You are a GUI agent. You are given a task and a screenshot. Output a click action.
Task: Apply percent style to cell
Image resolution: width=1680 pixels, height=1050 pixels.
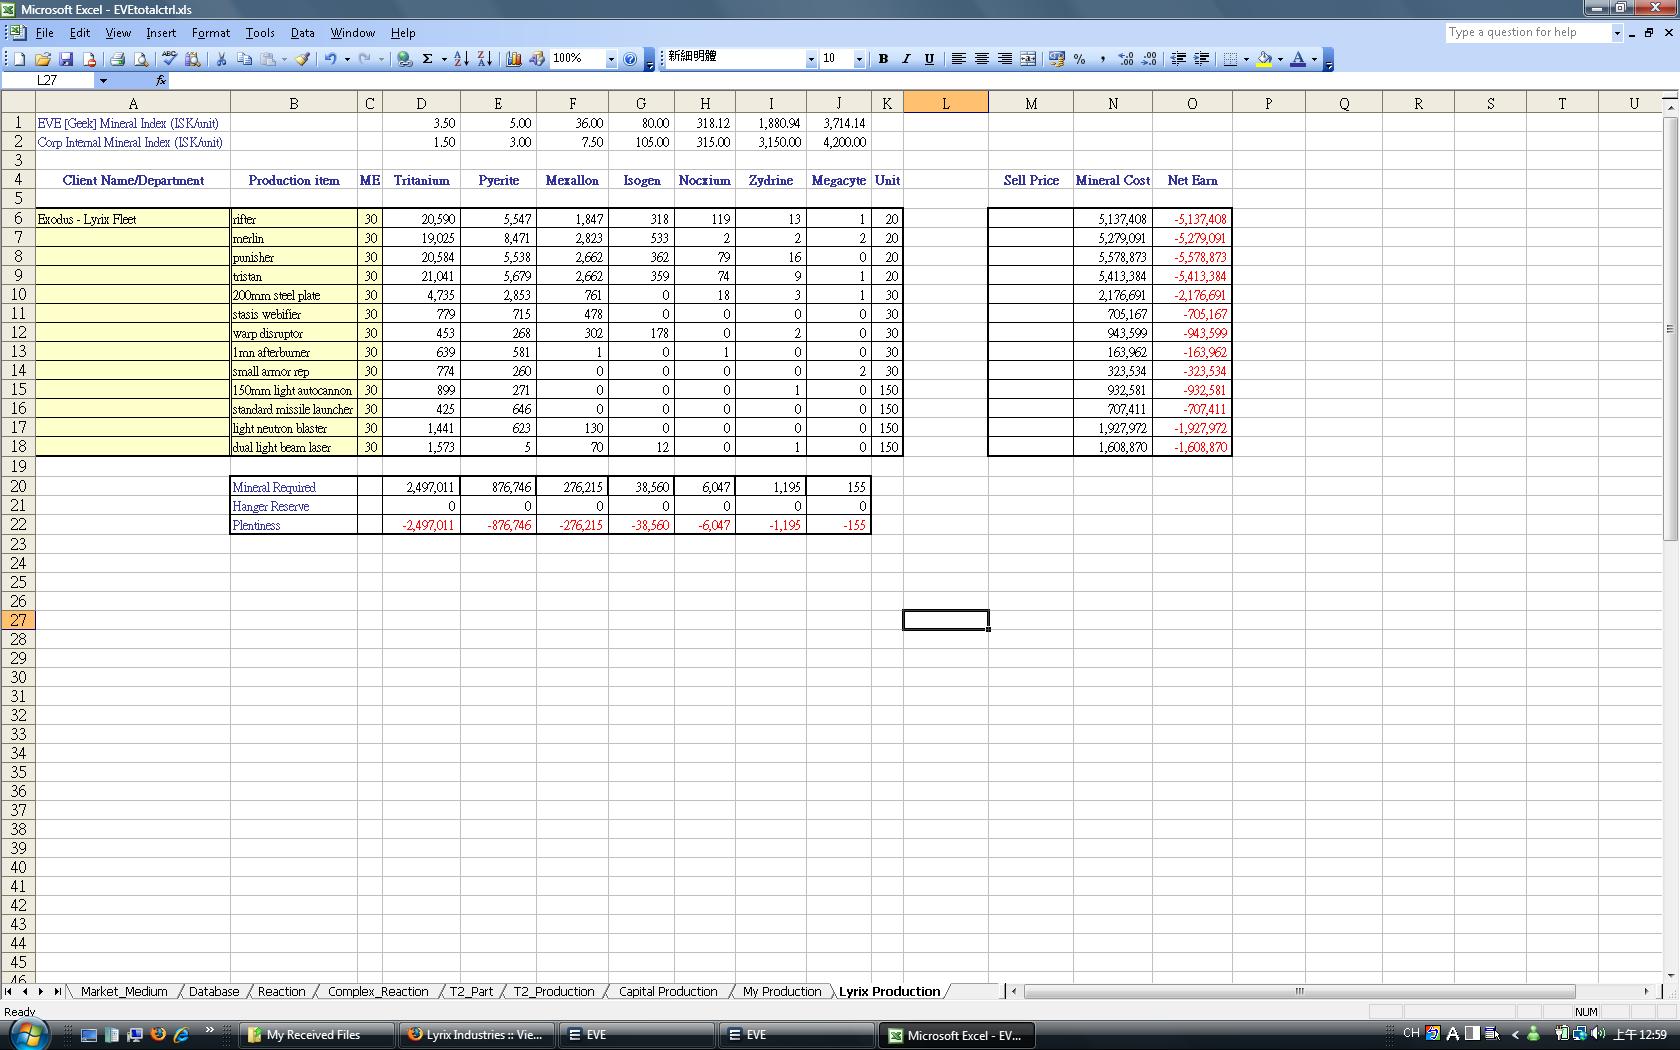1079,59
